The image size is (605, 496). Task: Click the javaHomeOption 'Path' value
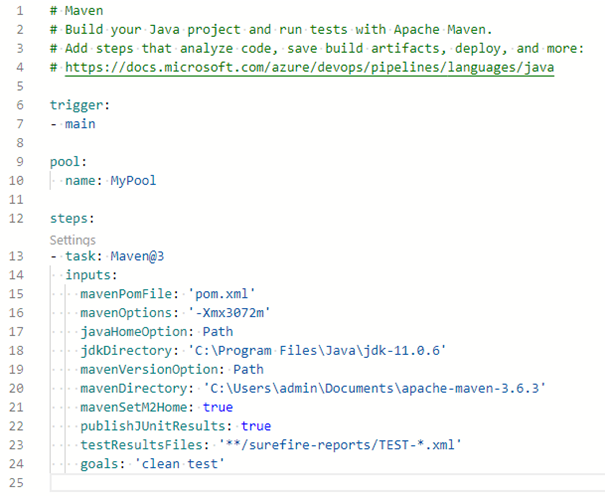218,332
